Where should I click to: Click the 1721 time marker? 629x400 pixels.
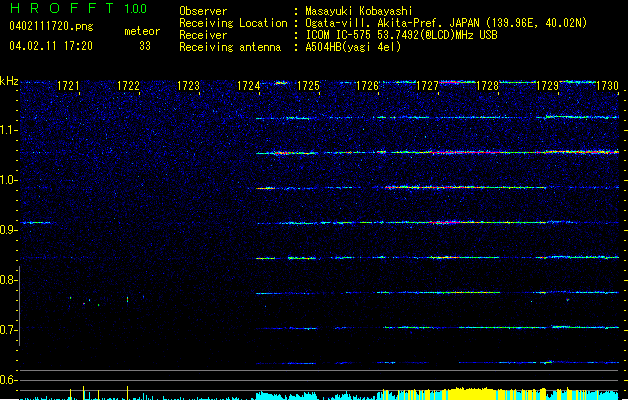(x=68, y=87)
